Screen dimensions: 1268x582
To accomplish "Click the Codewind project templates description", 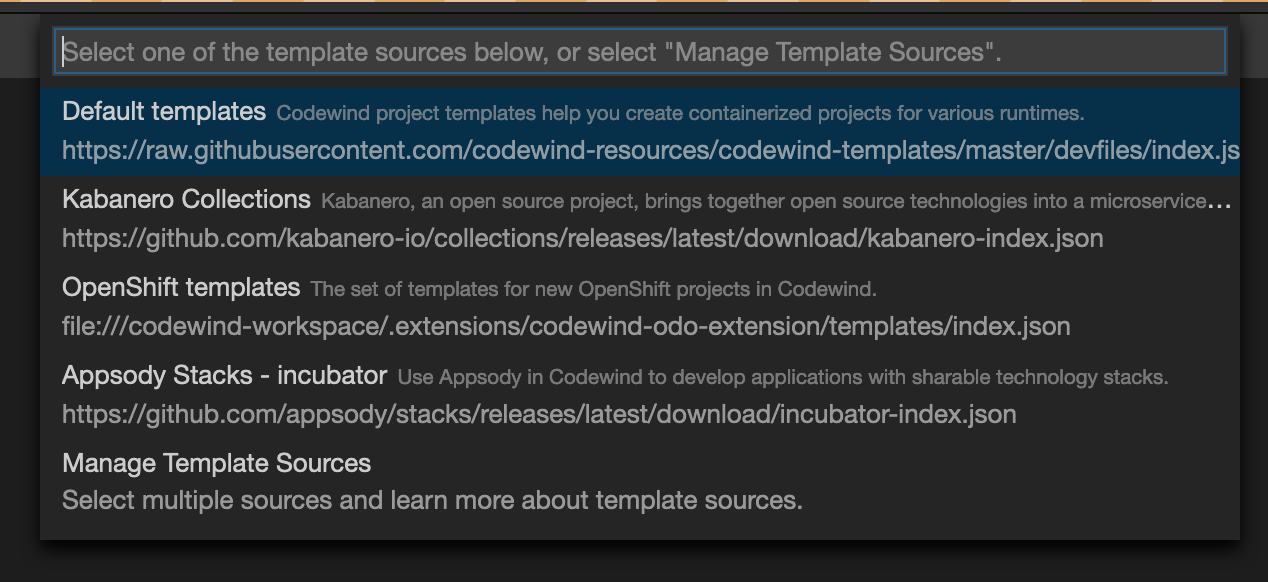I will (680, 113).
